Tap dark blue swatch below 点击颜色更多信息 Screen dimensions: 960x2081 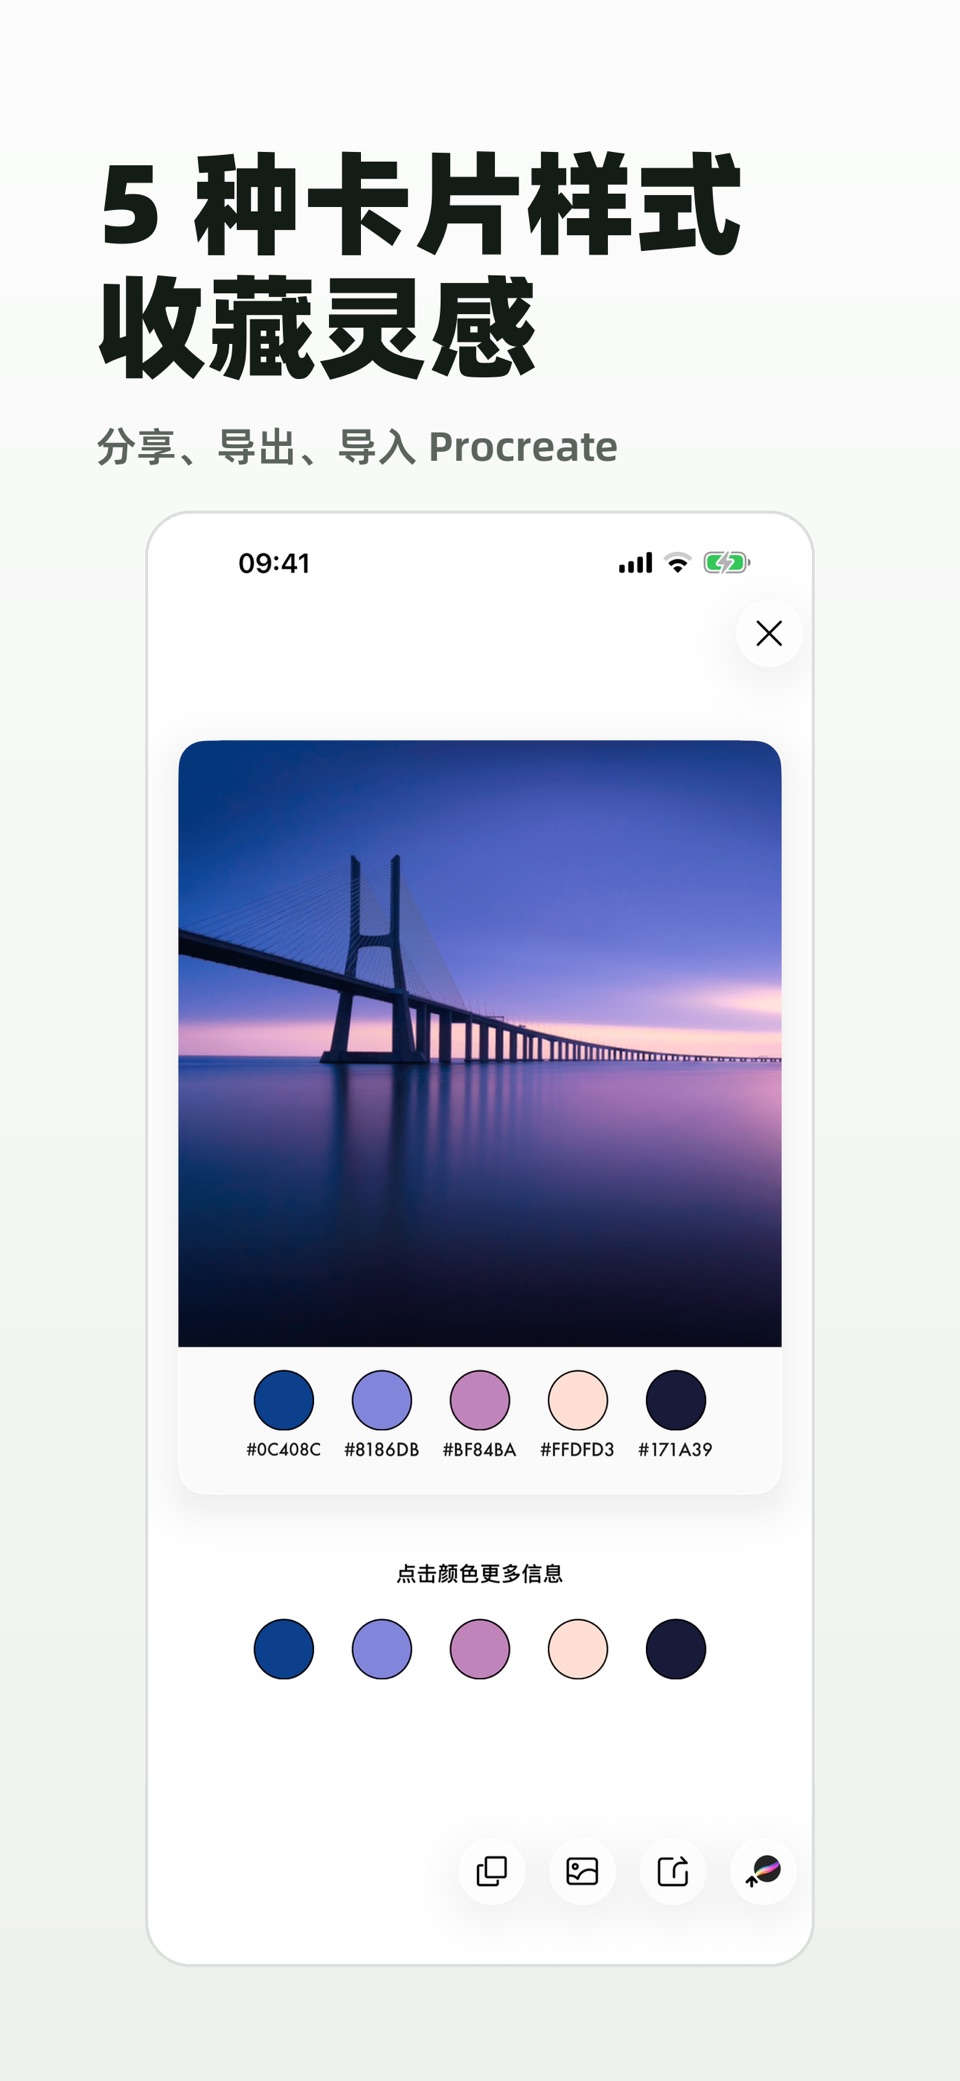pyautogui.click(x=284, y=1649)
